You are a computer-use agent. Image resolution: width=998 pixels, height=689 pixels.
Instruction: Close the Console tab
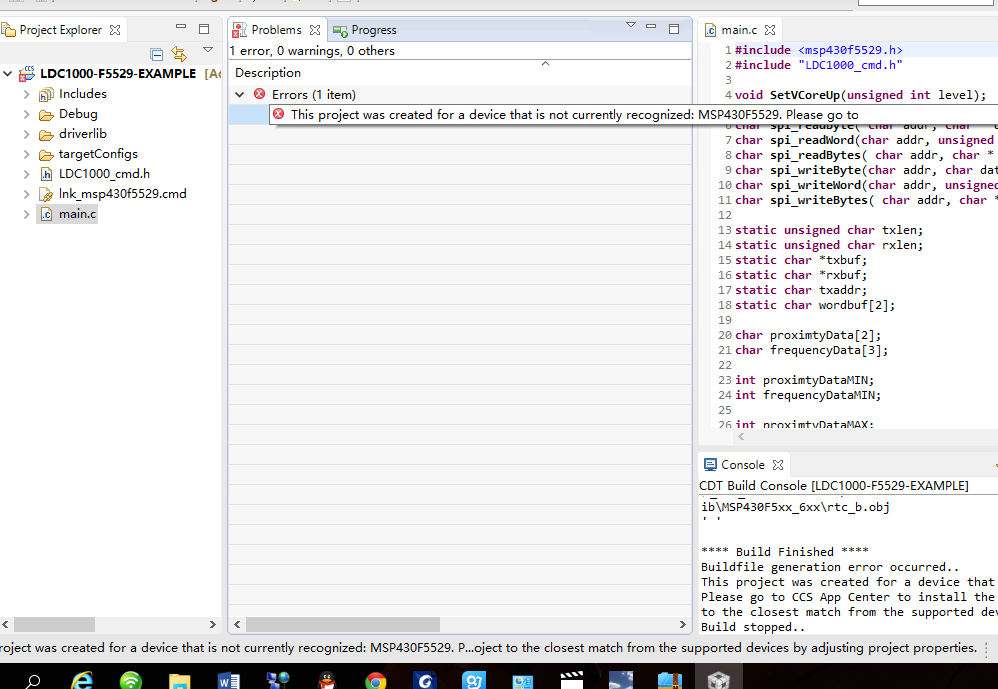tap(778, 465)
